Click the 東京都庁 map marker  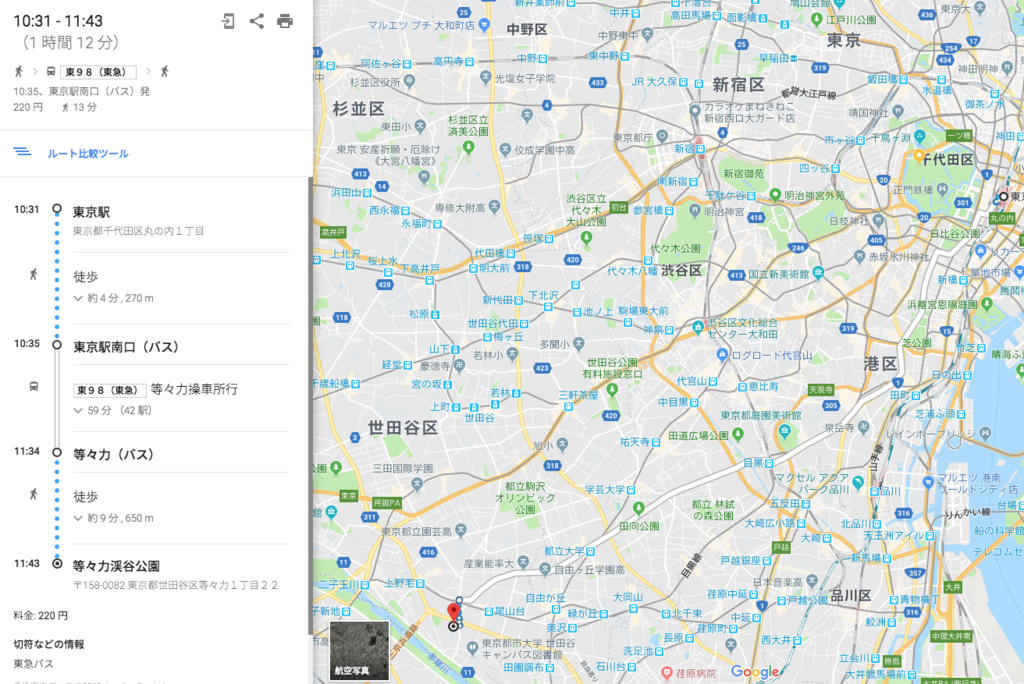(x=662, y=137)
